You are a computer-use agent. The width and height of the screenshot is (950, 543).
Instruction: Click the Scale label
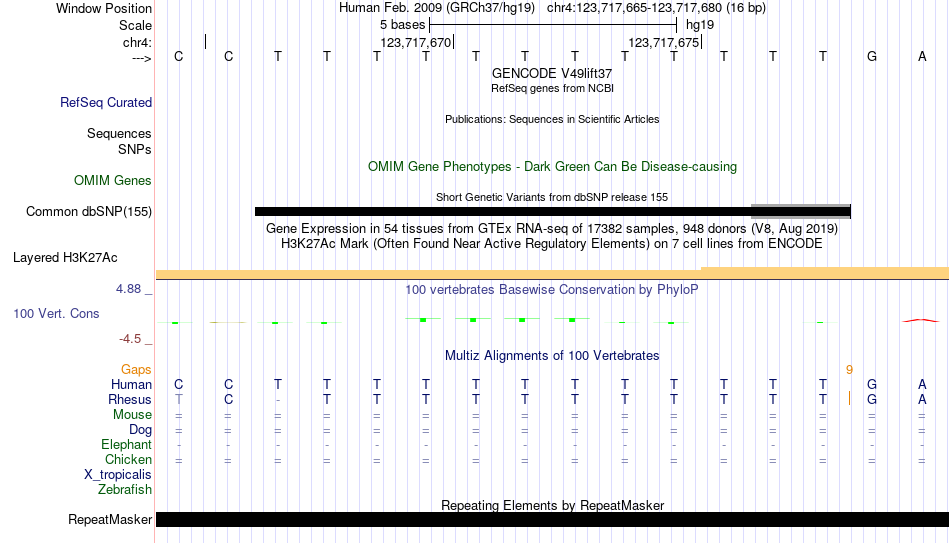point(135,25)
